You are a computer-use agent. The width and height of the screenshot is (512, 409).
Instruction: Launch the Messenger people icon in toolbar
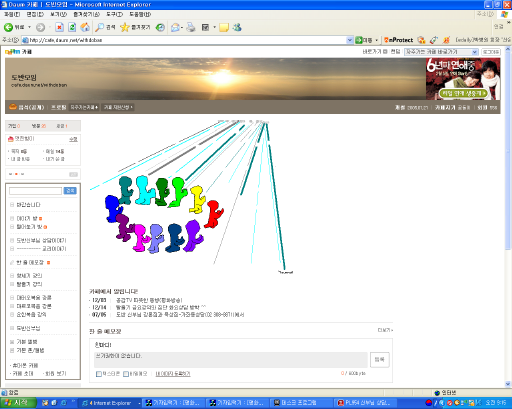(x=237, y=28)
